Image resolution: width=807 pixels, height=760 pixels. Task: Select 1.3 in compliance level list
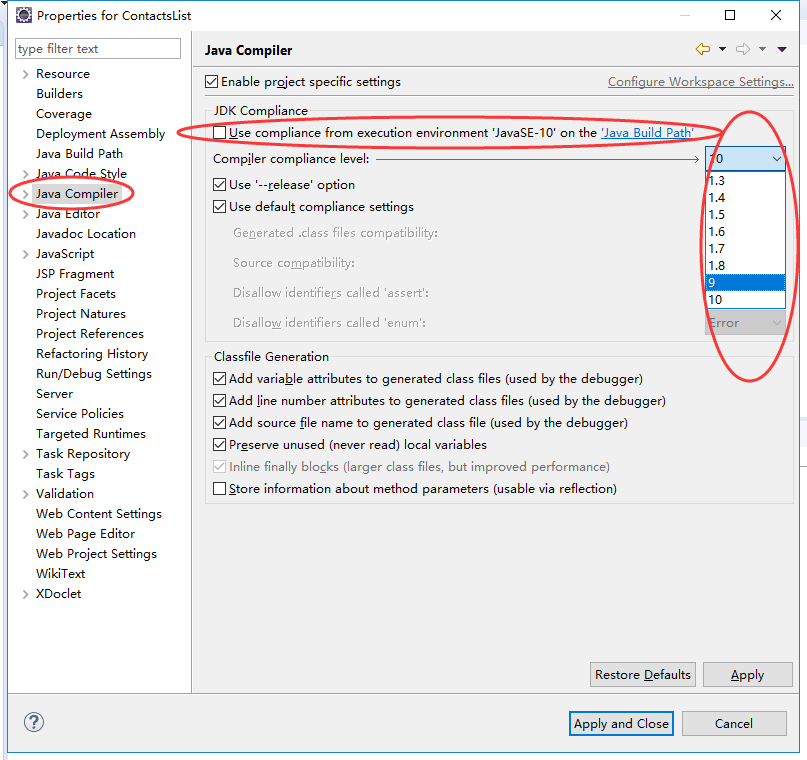coord(745,181)
